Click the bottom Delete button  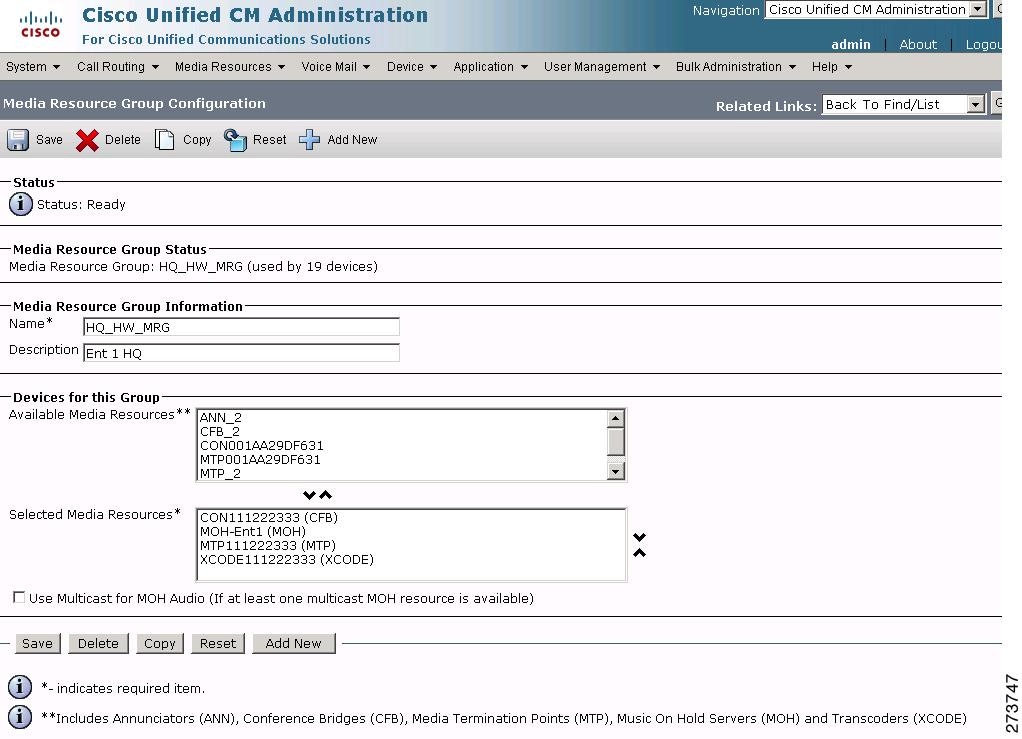(x=98, y=643)
